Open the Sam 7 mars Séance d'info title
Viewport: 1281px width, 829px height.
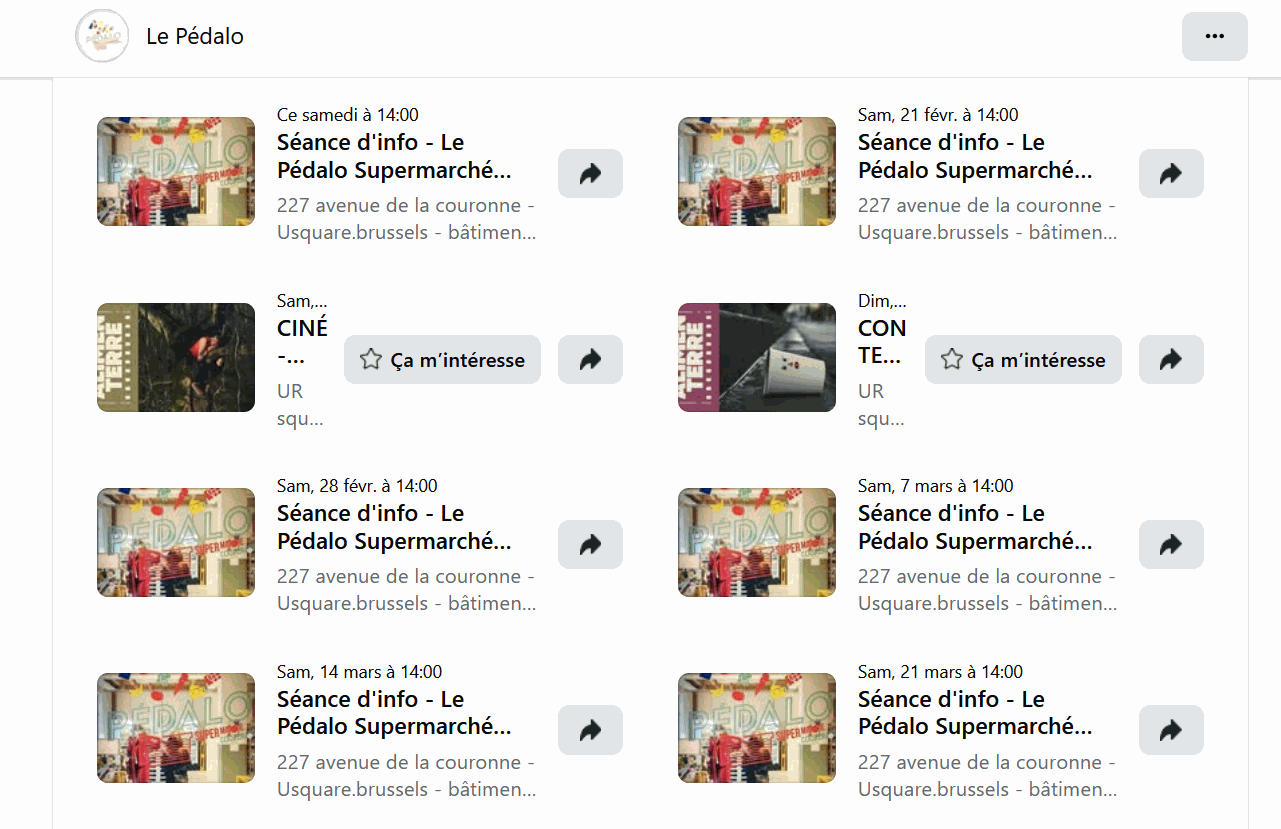coord(974,528)
